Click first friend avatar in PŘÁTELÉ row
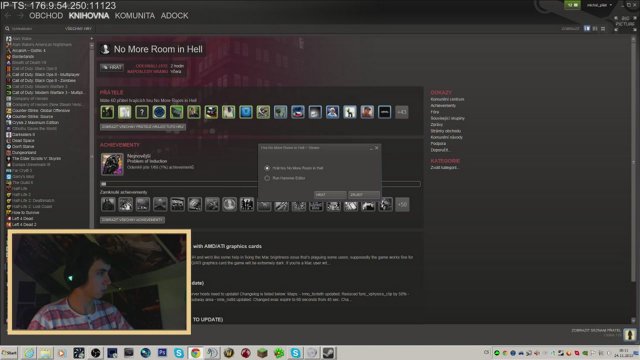 [107, 112]
